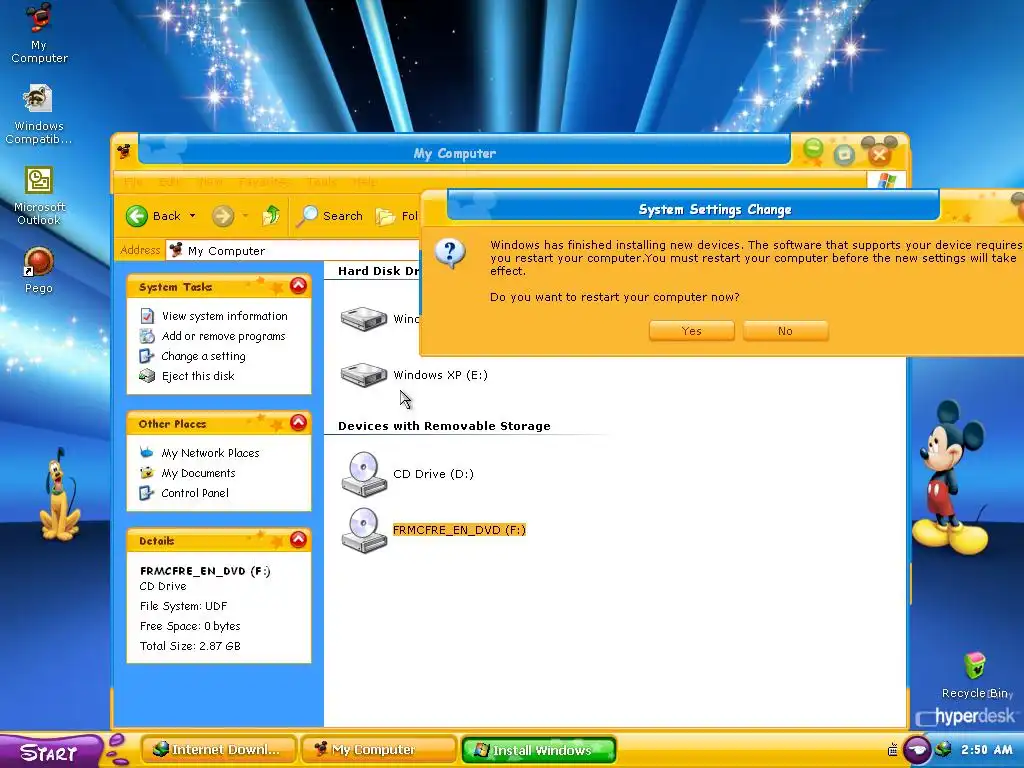The width and height of the screenshot is (1024, 768).
Task: Click Eject this disk
Action: click(198, 376)
